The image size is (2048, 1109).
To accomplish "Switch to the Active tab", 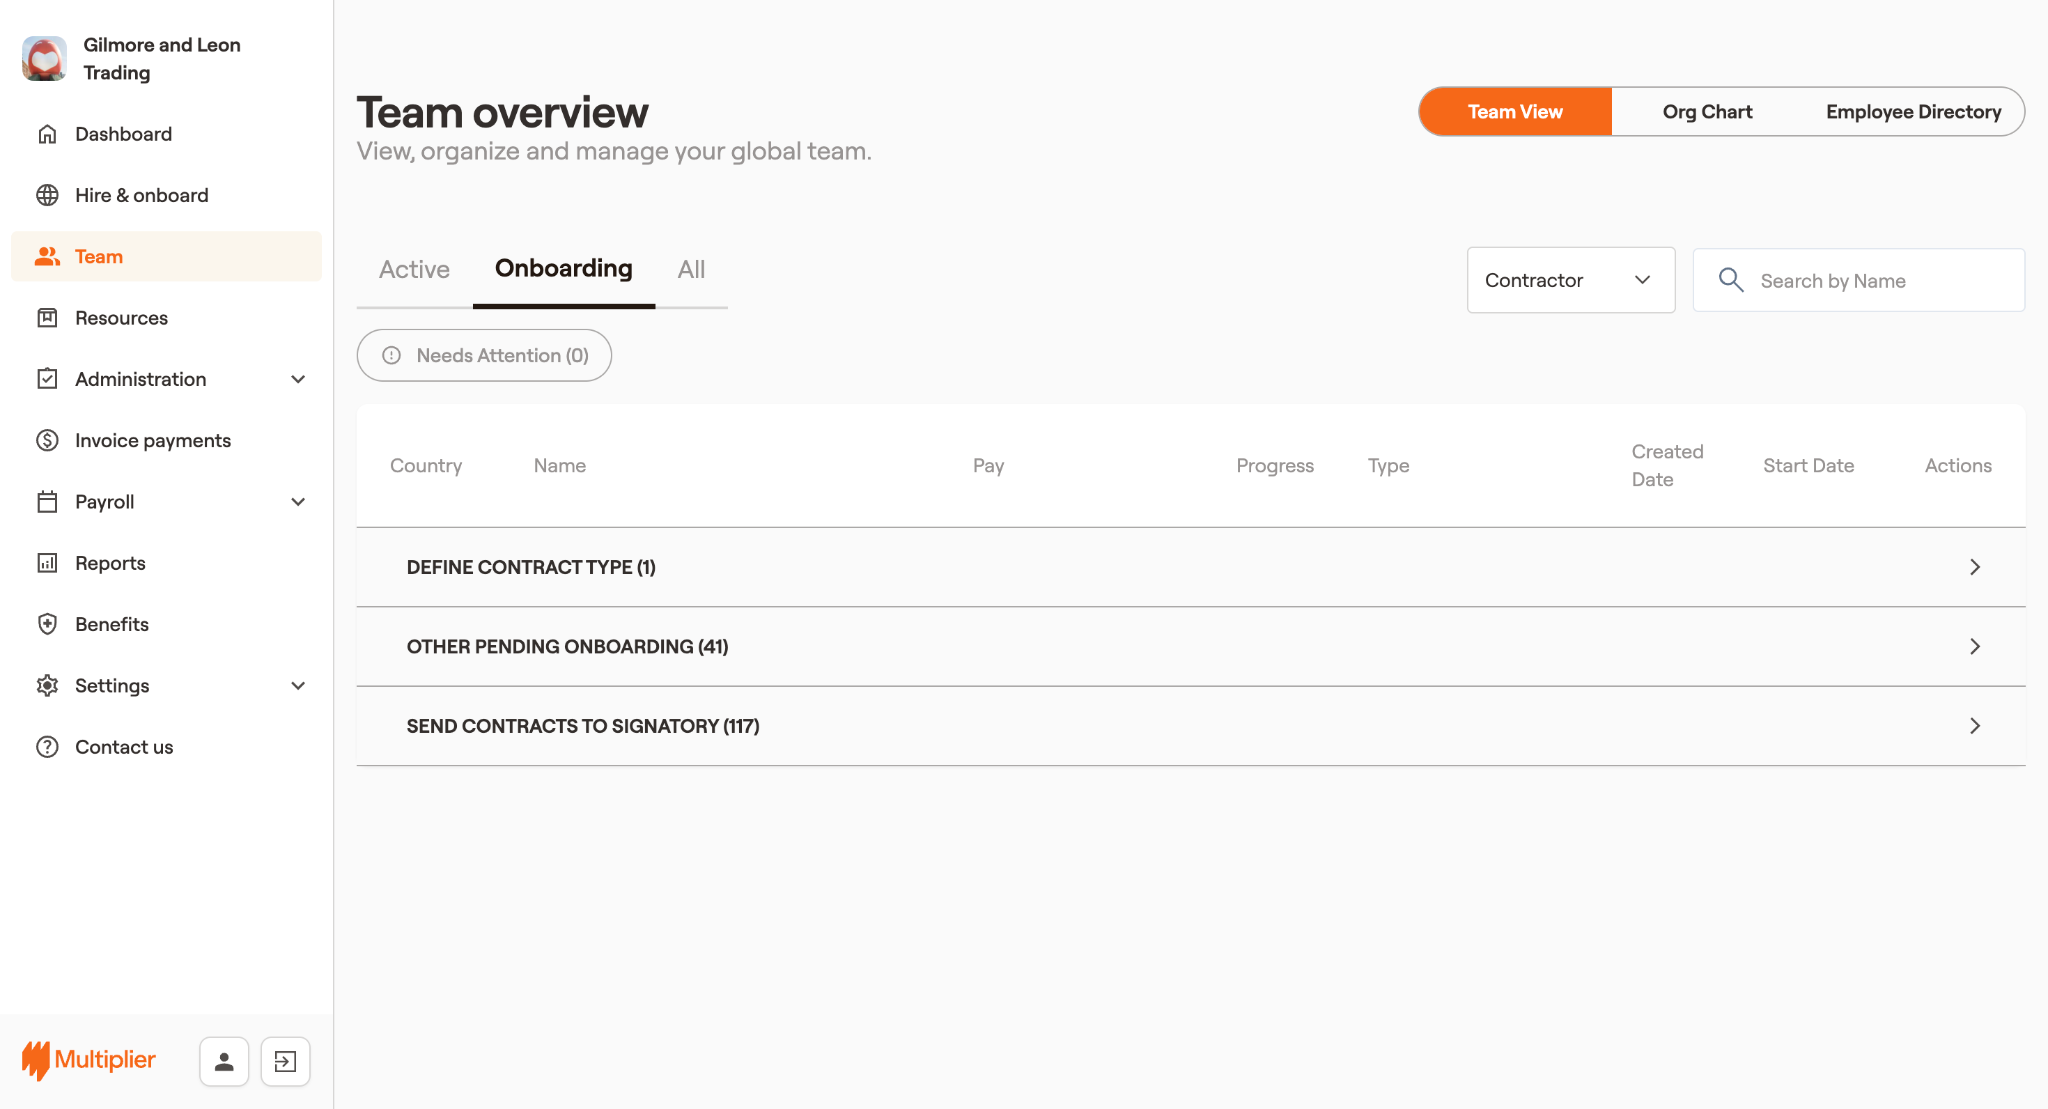I will tap(414, 269).
